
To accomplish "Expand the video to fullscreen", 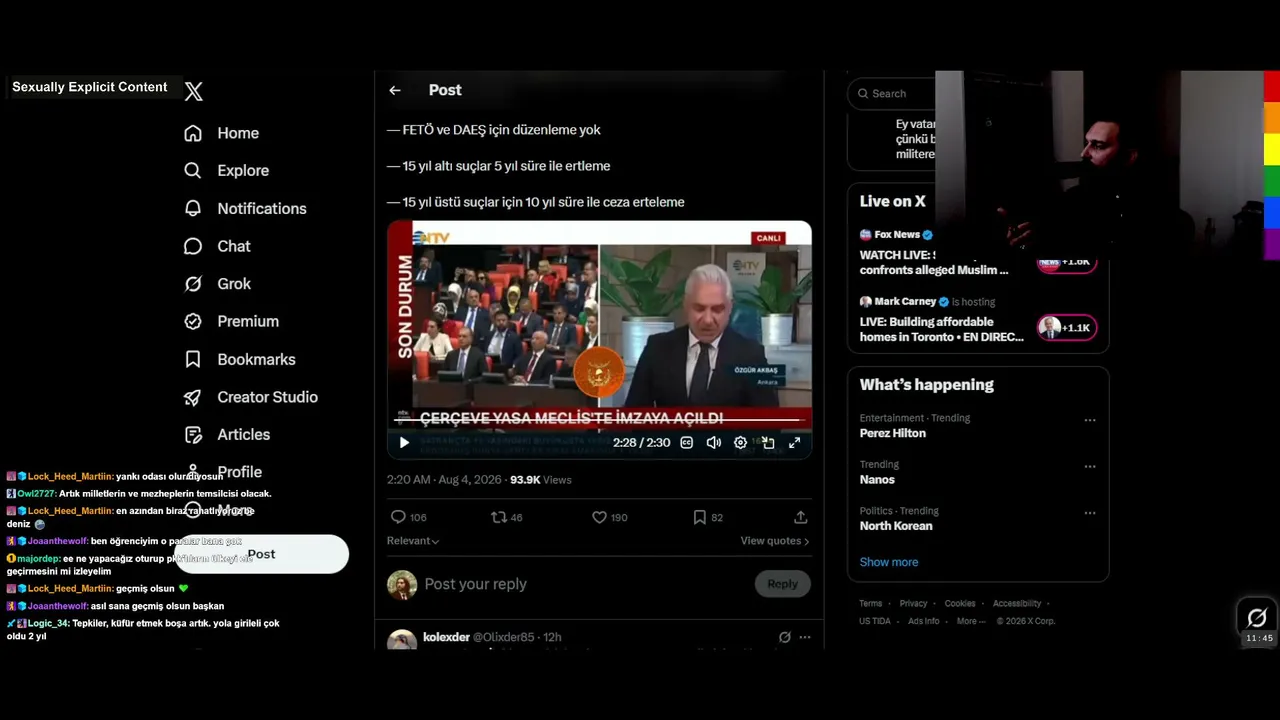I will point(795,442).
